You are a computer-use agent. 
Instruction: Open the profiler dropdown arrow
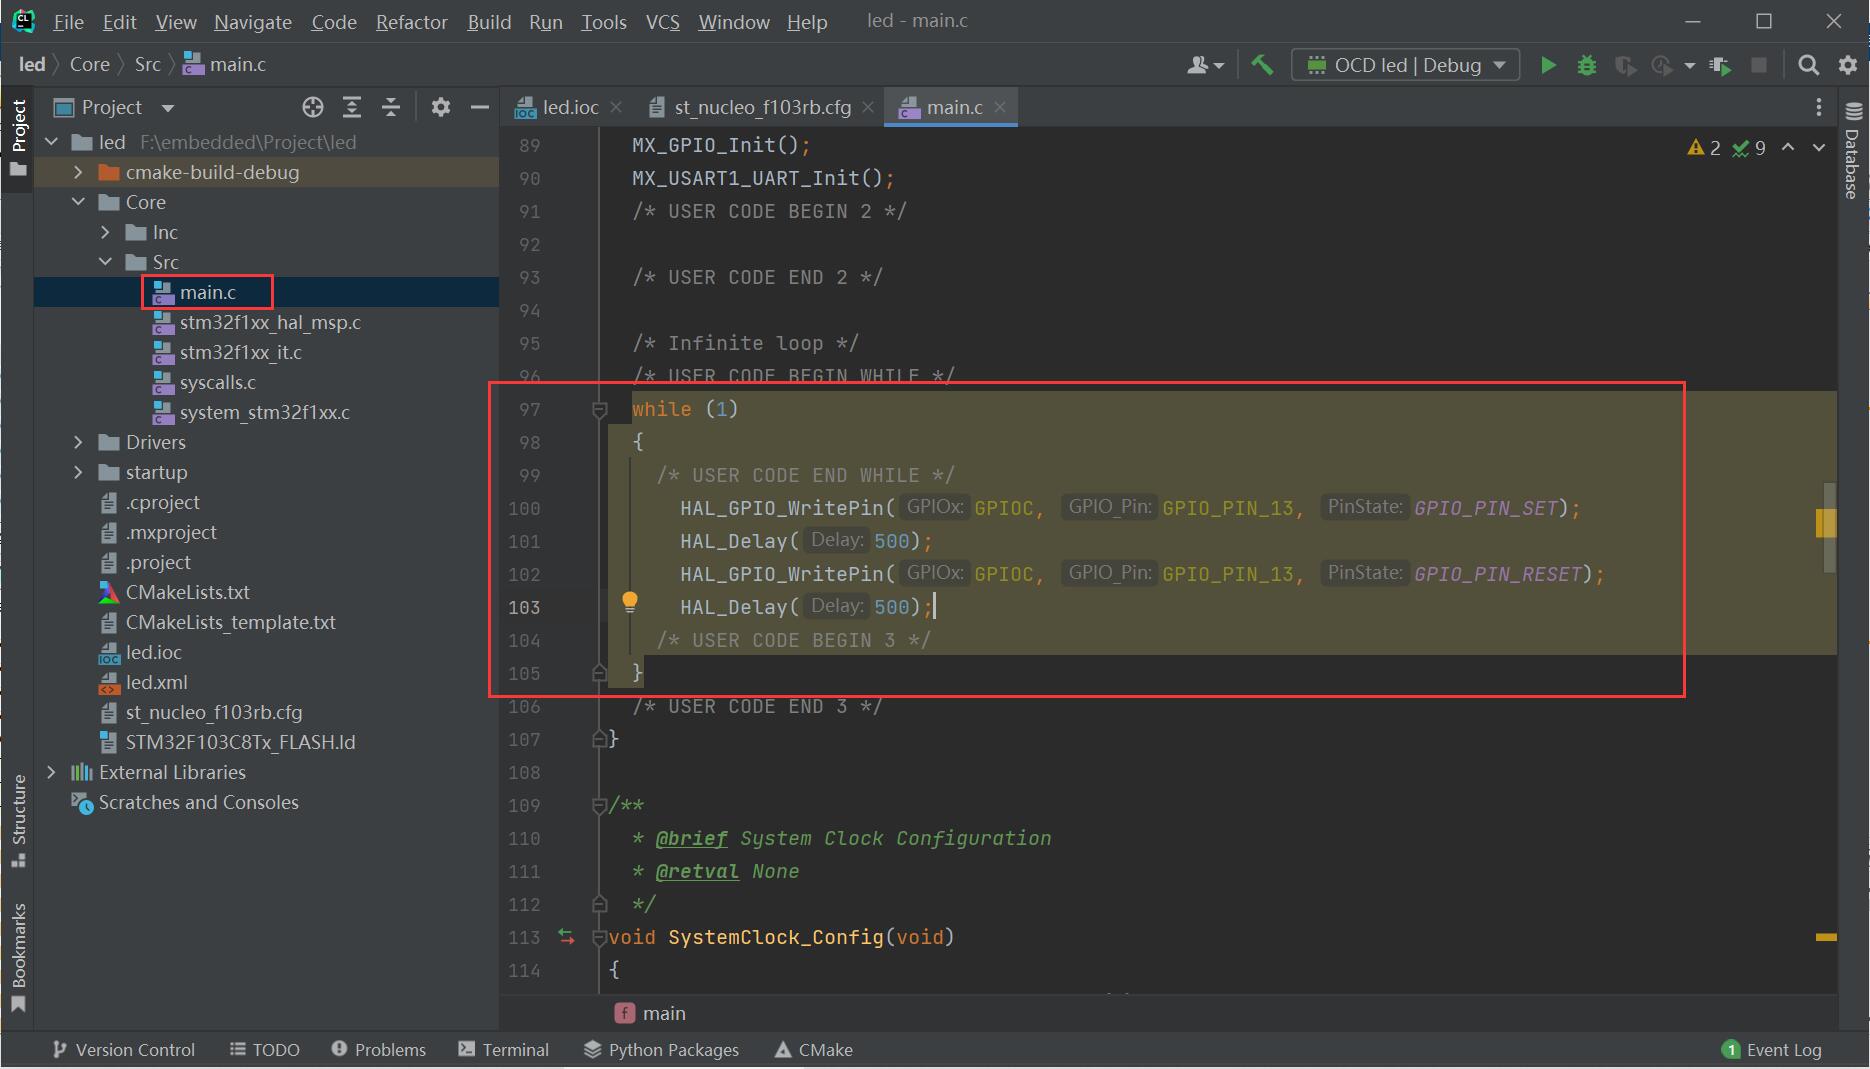point(1690,66)
